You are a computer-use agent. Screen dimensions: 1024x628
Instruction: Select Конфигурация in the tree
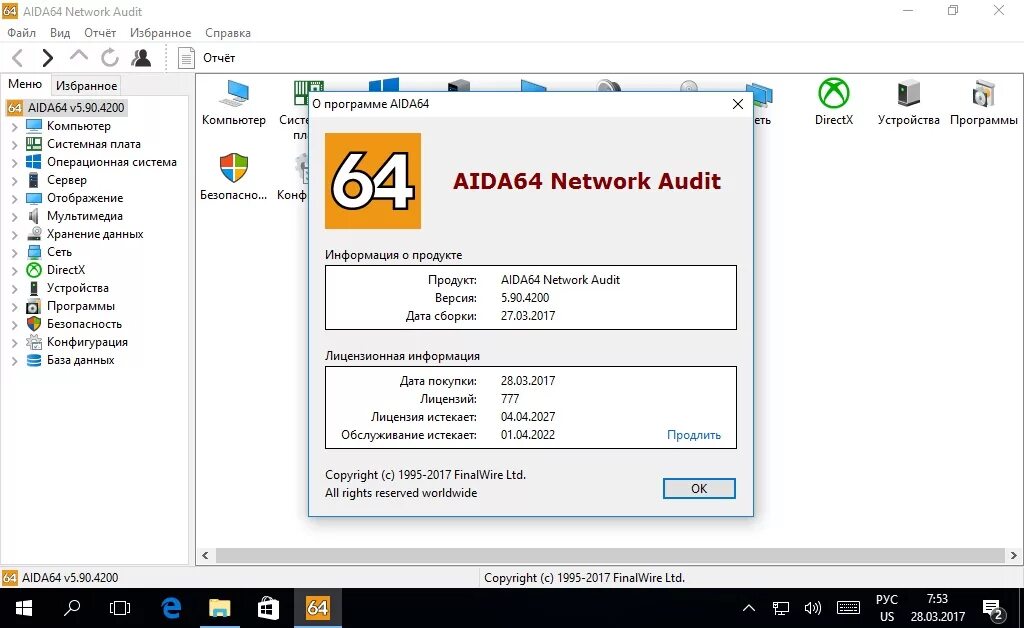pyautogui.click(x=76, y=342)
